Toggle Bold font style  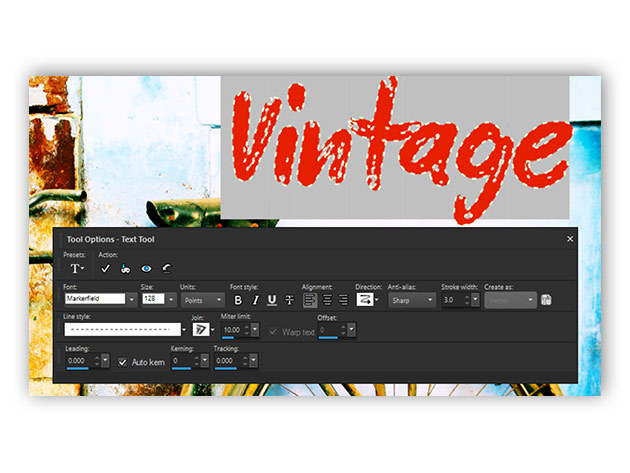[x=238, y=300]
